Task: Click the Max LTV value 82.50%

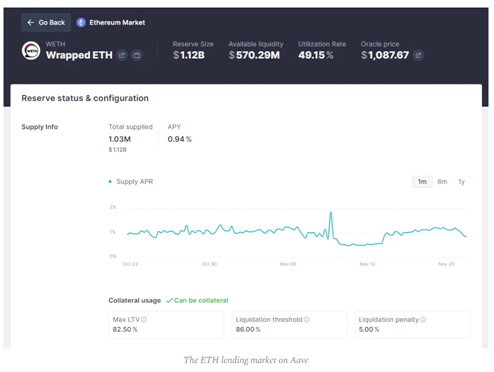Action: (125, 330)
